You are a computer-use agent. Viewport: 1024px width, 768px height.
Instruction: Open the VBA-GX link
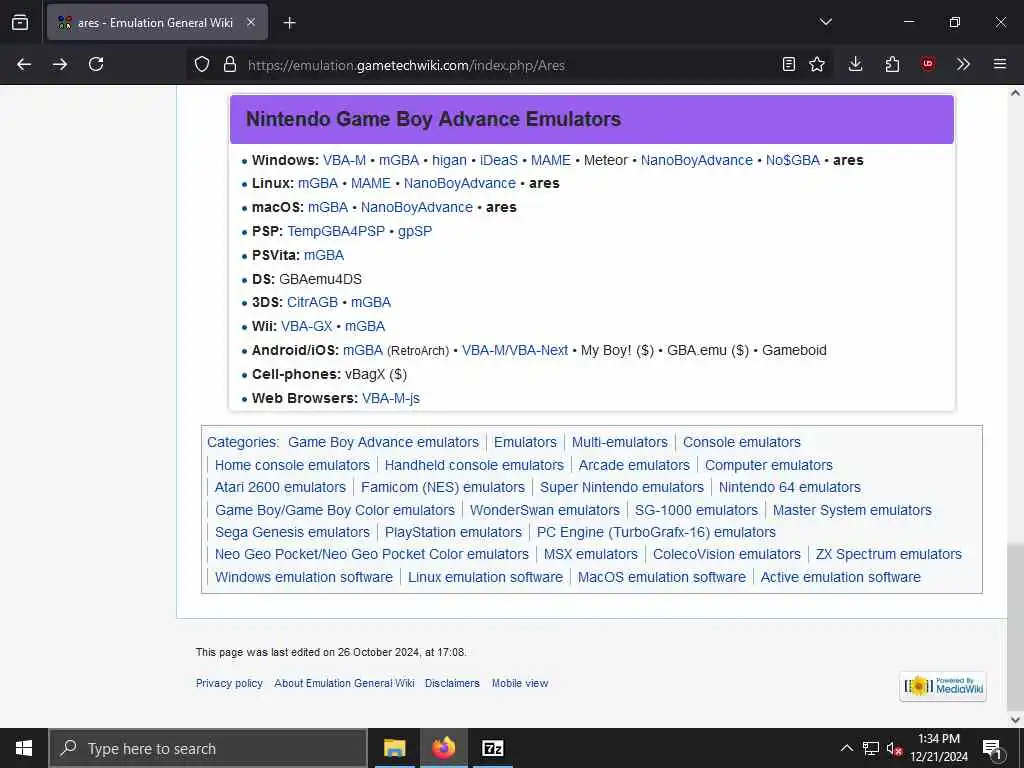click(x=306, y=326)
